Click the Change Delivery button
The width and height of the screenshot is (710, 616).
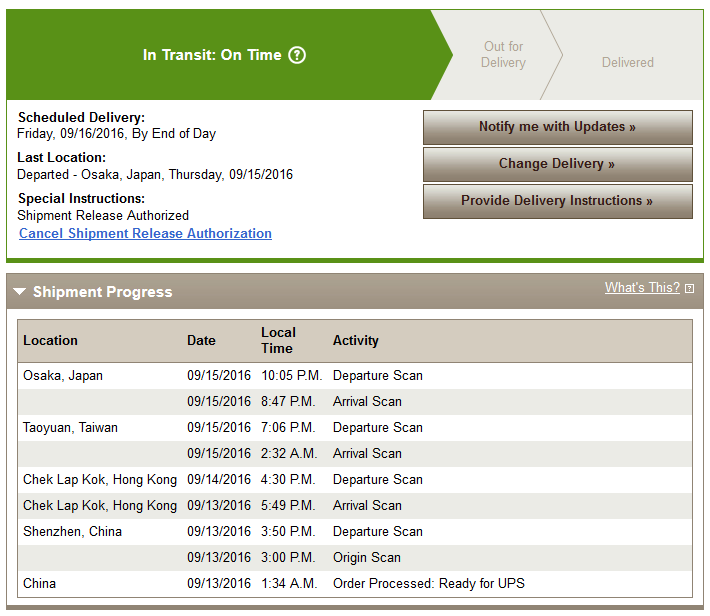click(x=558, y=164)
